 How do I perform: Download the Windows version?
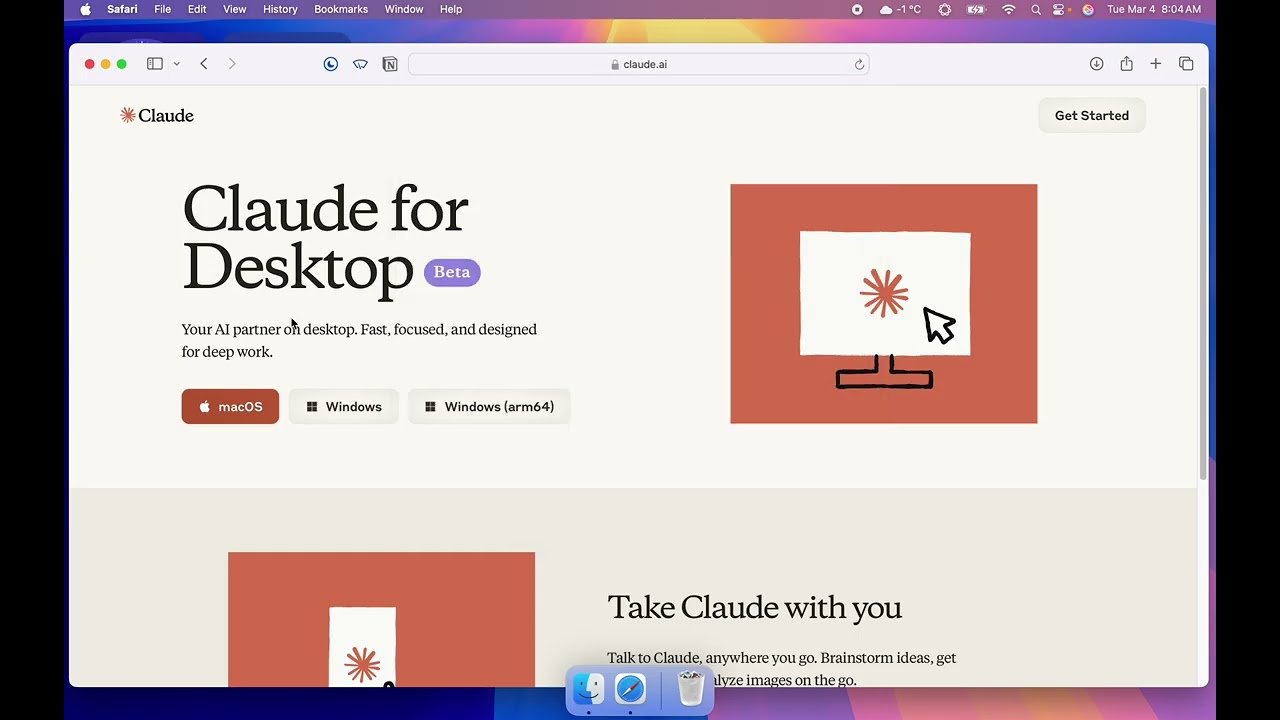click(x=343, y=407)
